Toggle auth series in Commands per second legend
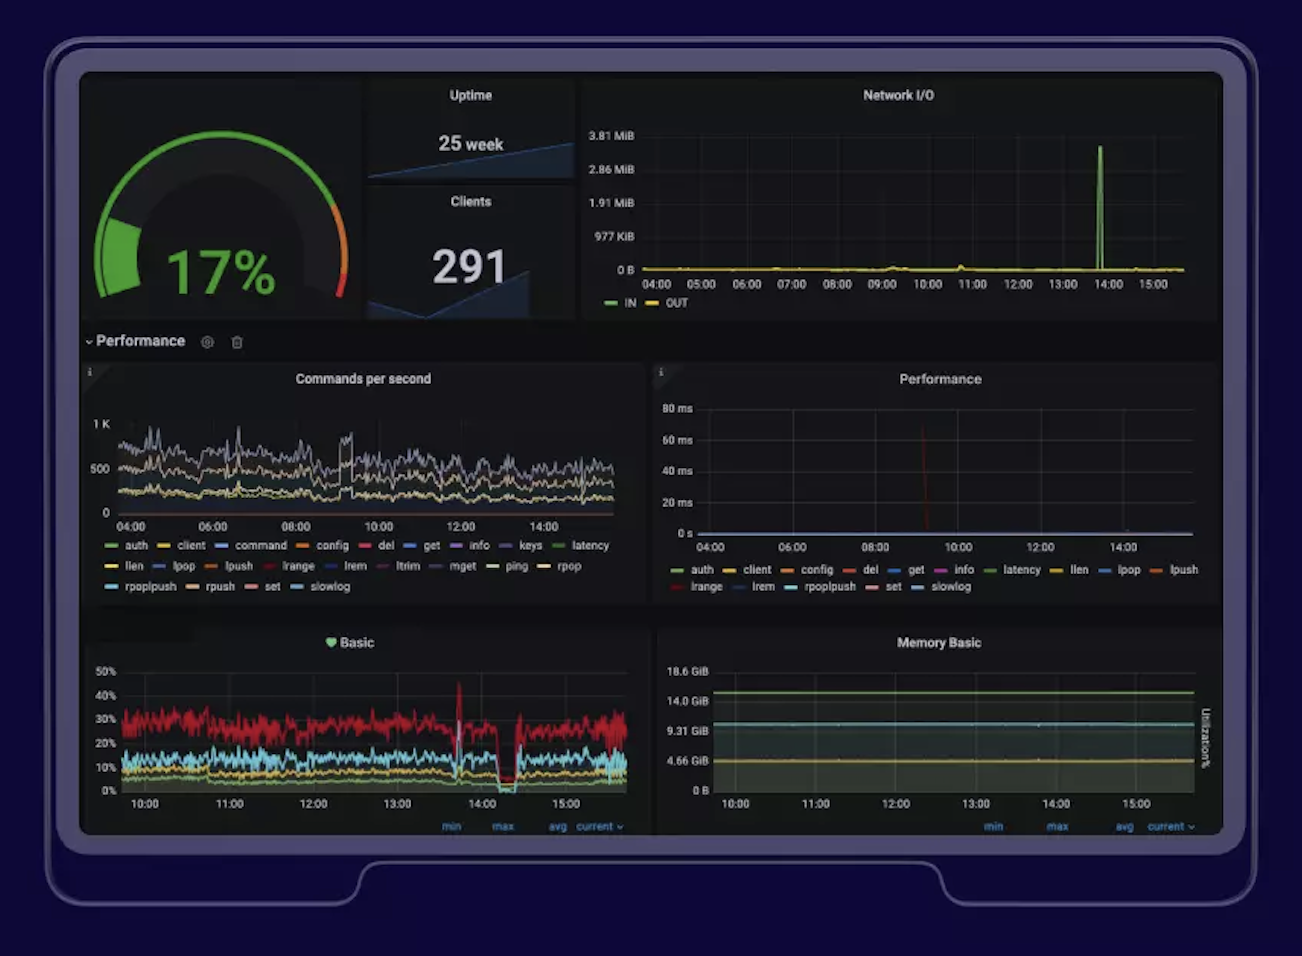The width and height of the screenshot is (1302, 956). pos(127,546)
